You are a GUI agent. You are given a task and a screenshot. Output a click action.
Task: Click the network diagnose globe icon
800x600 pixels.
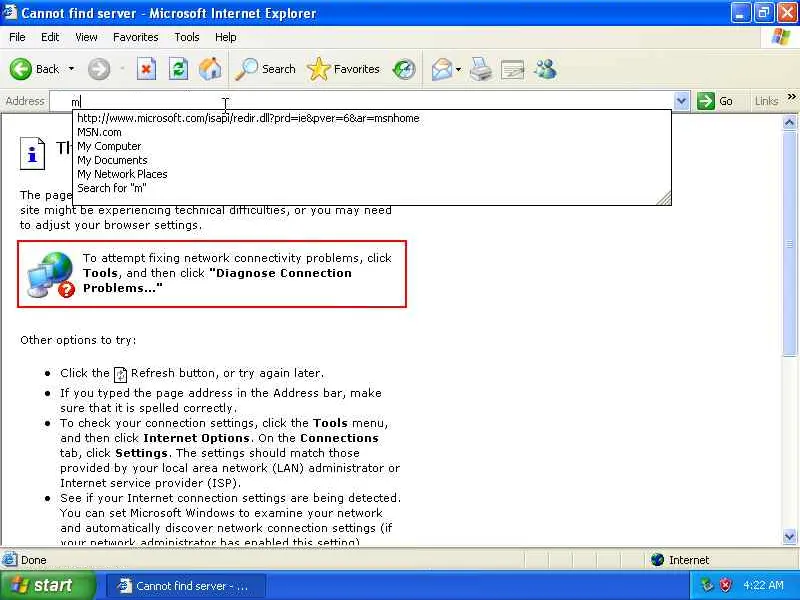pos(51,274)
